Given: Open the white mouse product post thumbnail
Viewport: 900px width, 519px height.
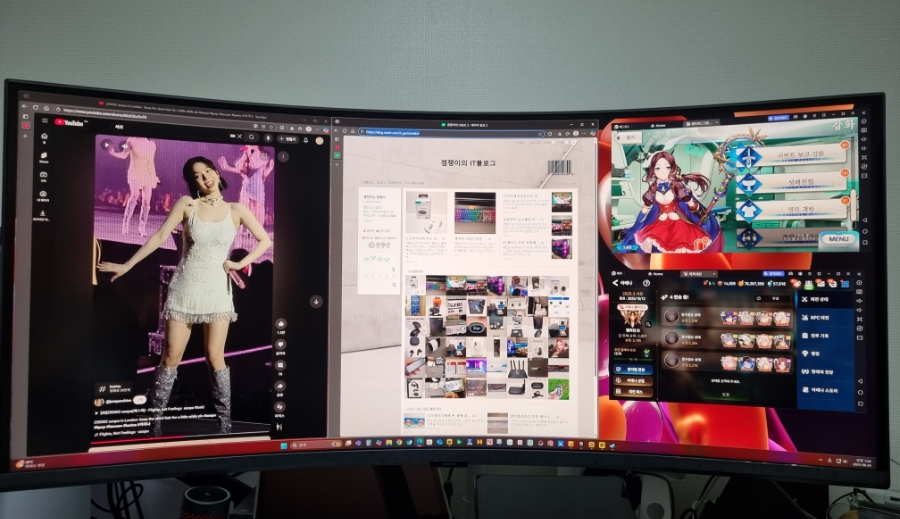Looking at the screenshot, I should point(426,212).
